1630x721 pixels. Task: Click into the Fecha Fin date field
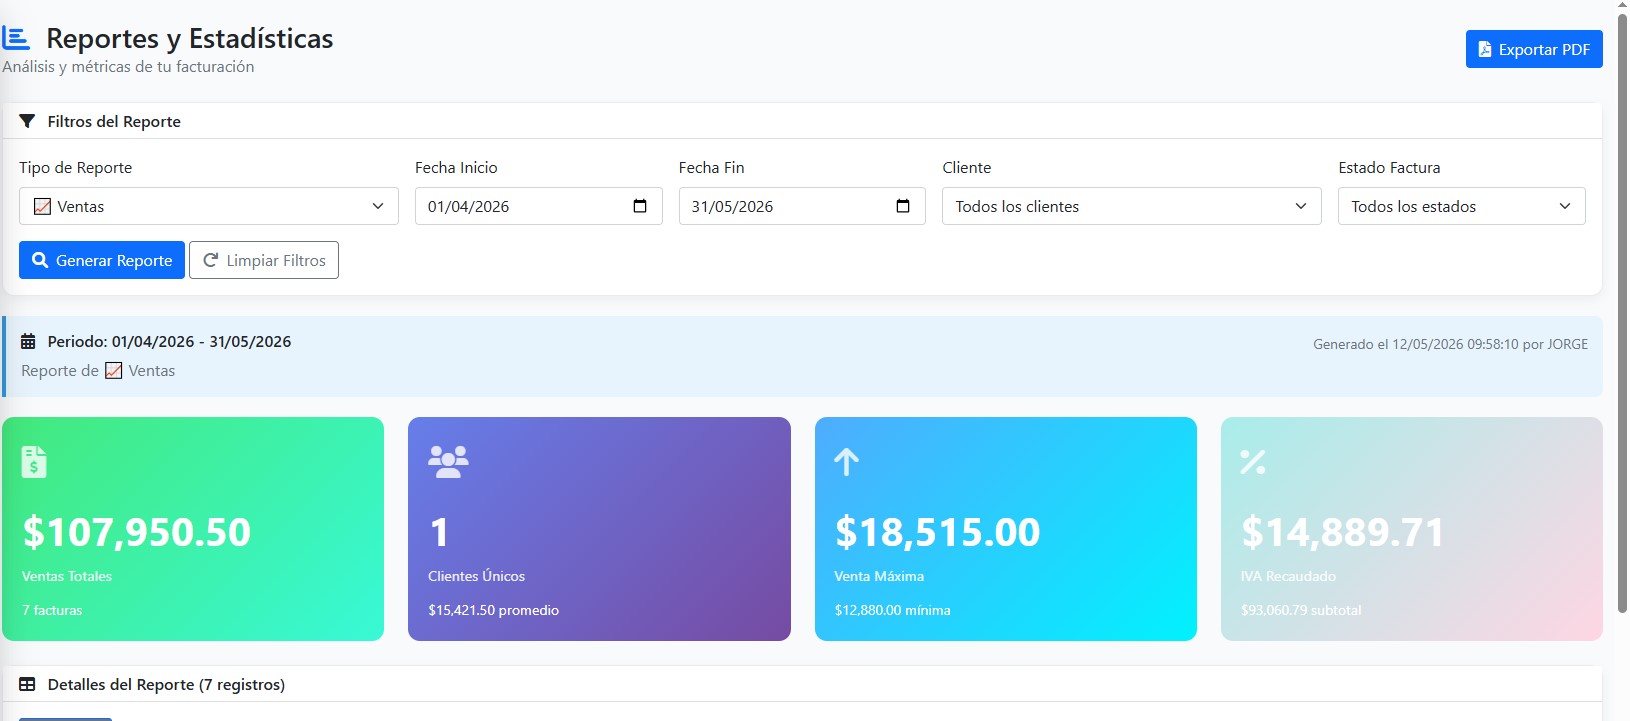tap(802, 206)
